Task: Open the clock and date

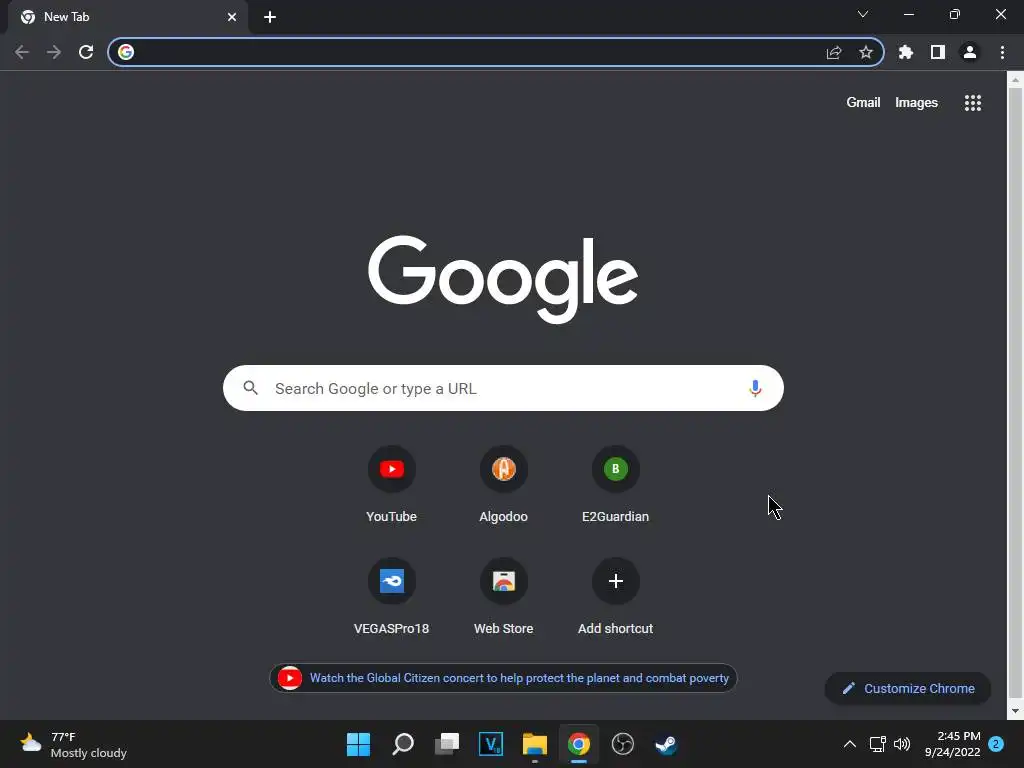Action: (x=953, y=744)
